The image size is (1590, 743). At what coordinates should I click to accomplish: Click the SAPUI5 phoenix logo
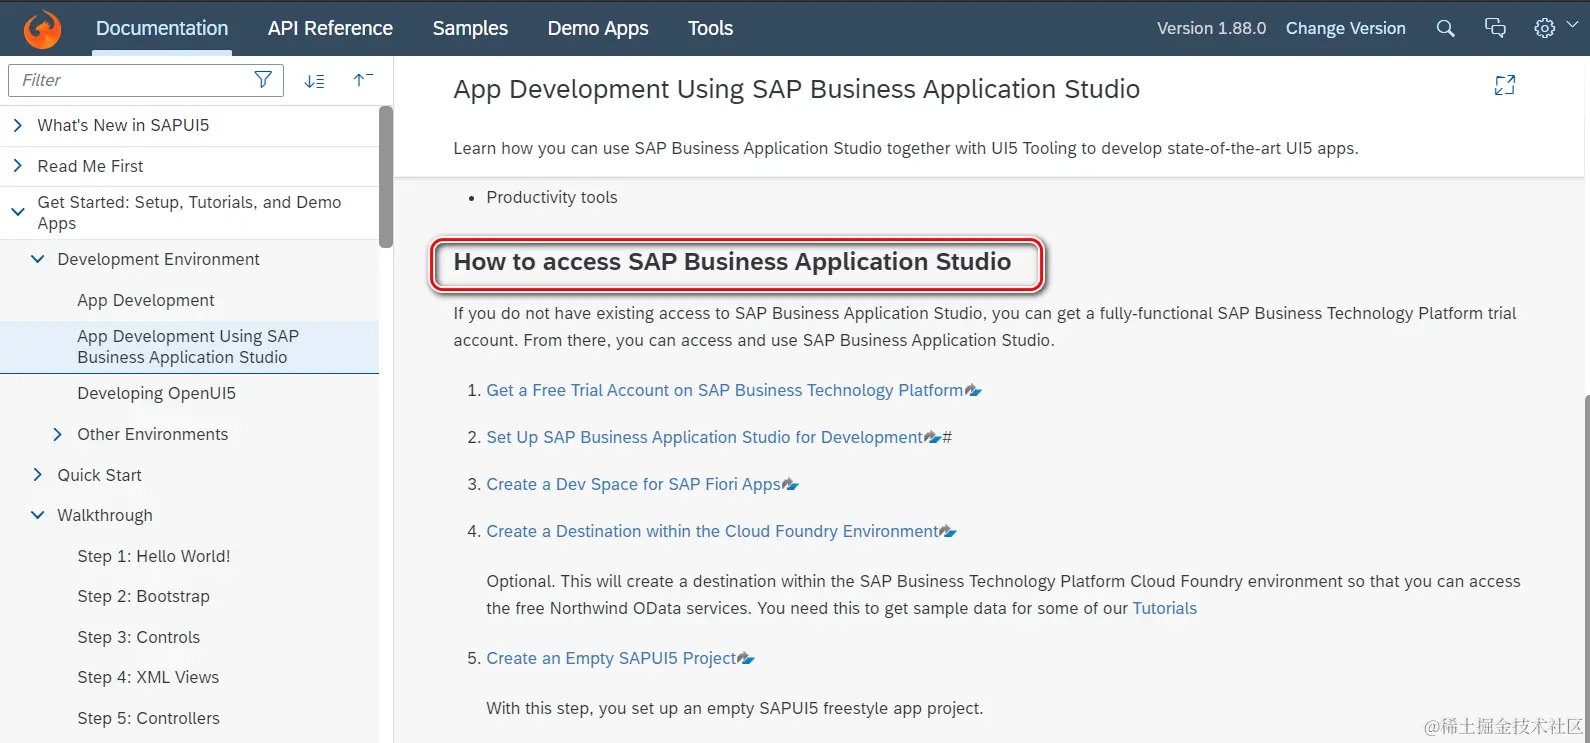[x=42, y=29]
